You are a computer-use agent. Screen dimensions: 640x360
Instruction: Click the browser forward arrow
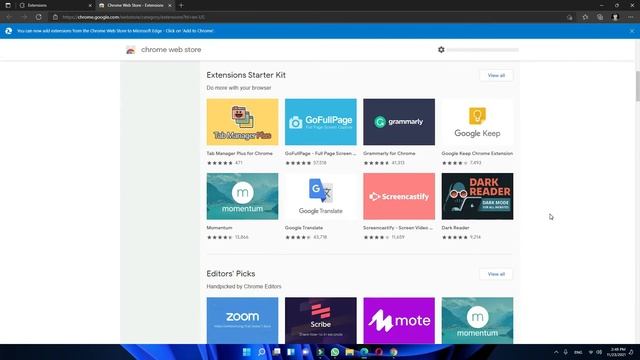(24, 17)
